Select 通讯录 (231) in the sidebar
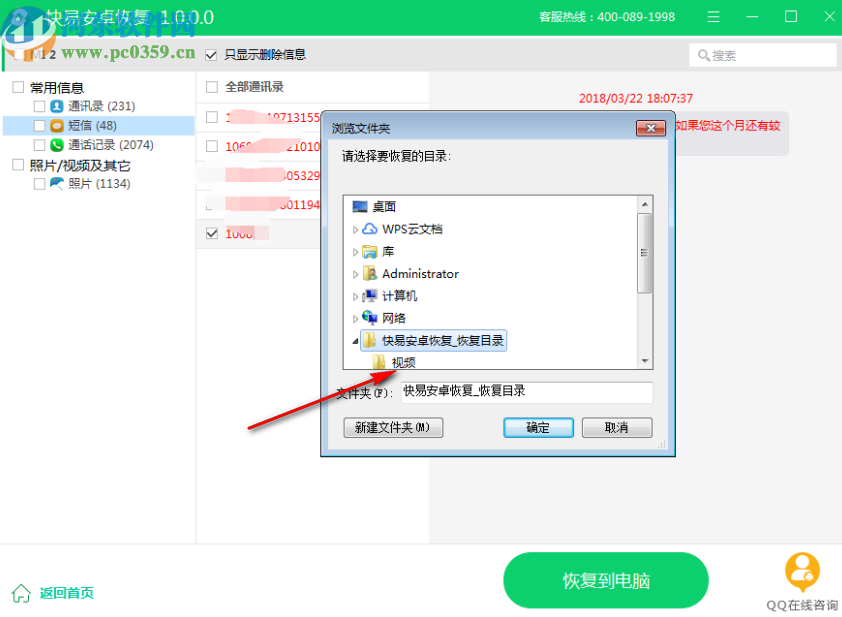 coord(101,106)
